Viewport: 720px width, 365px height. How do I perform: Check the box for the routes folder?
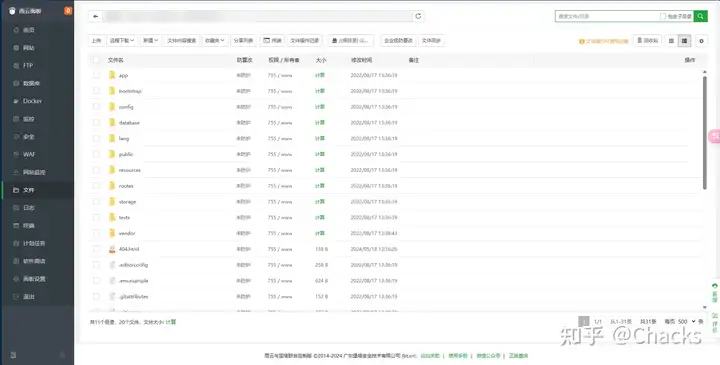pos(96,186)
